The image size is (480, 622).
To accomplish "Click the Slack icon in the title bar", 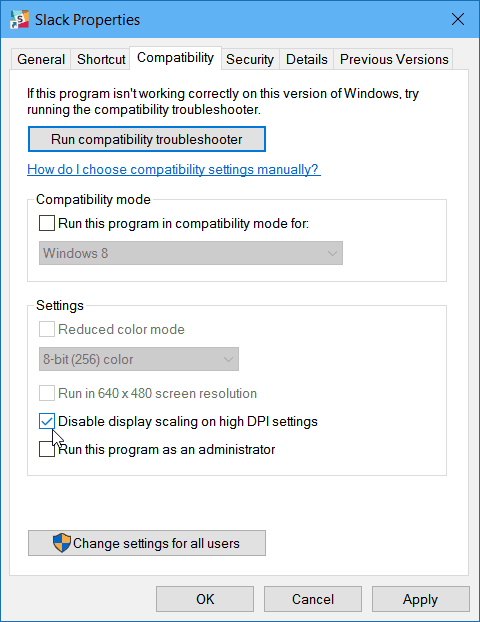I will 19,19.
